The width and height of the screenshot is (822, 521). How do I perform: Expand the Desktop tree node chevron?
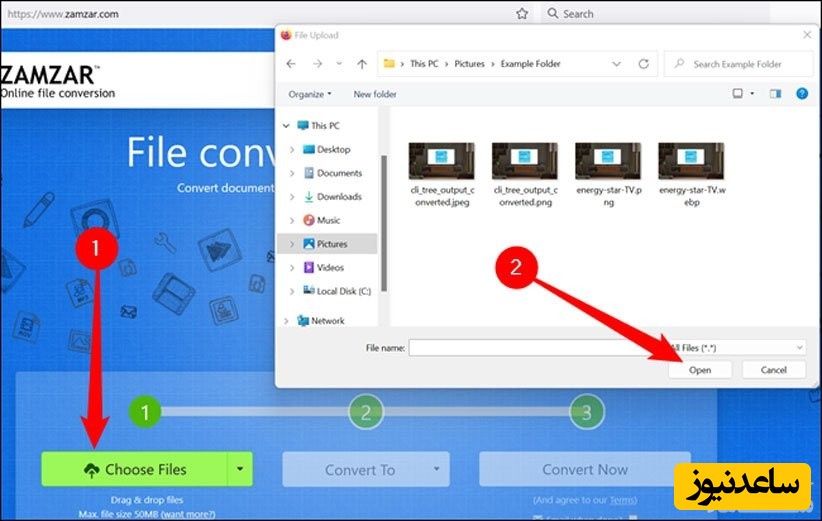coord(291,150)
